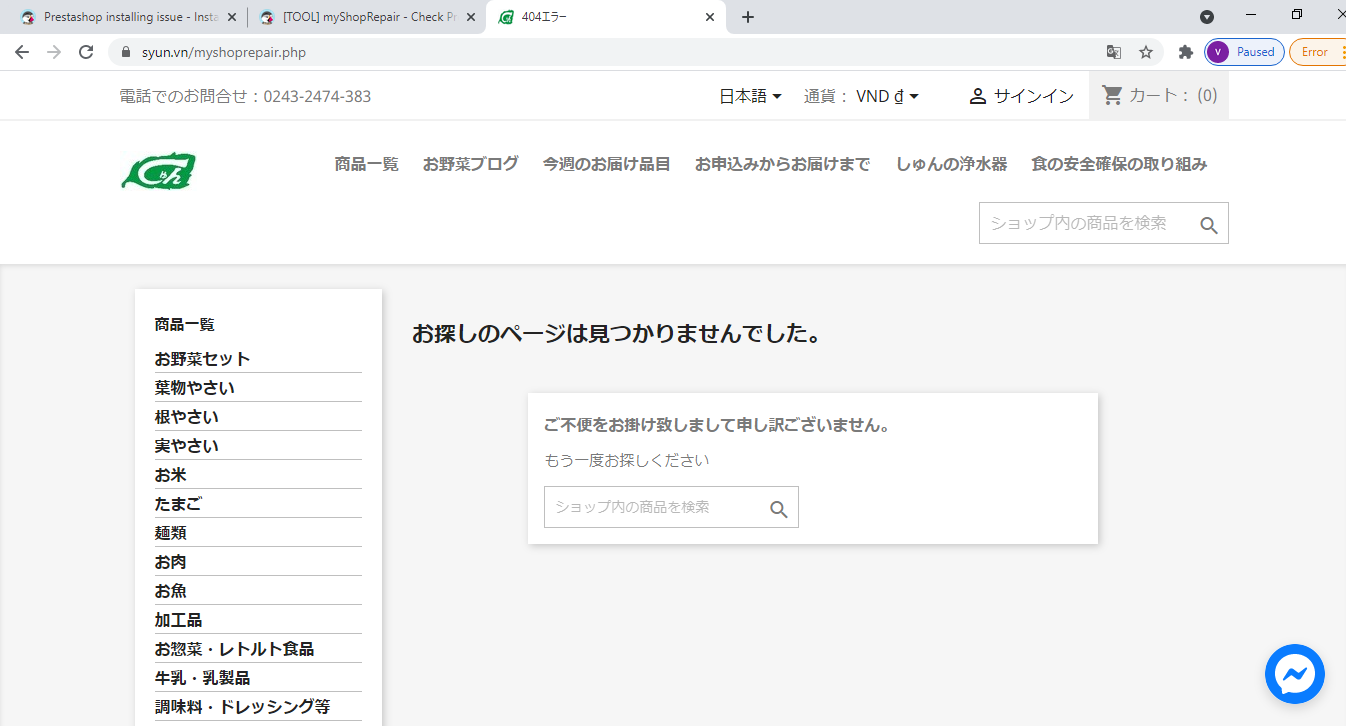
Task: Open the tab search dropdown arrow in Chrome
Action: tap(1207, 17)
